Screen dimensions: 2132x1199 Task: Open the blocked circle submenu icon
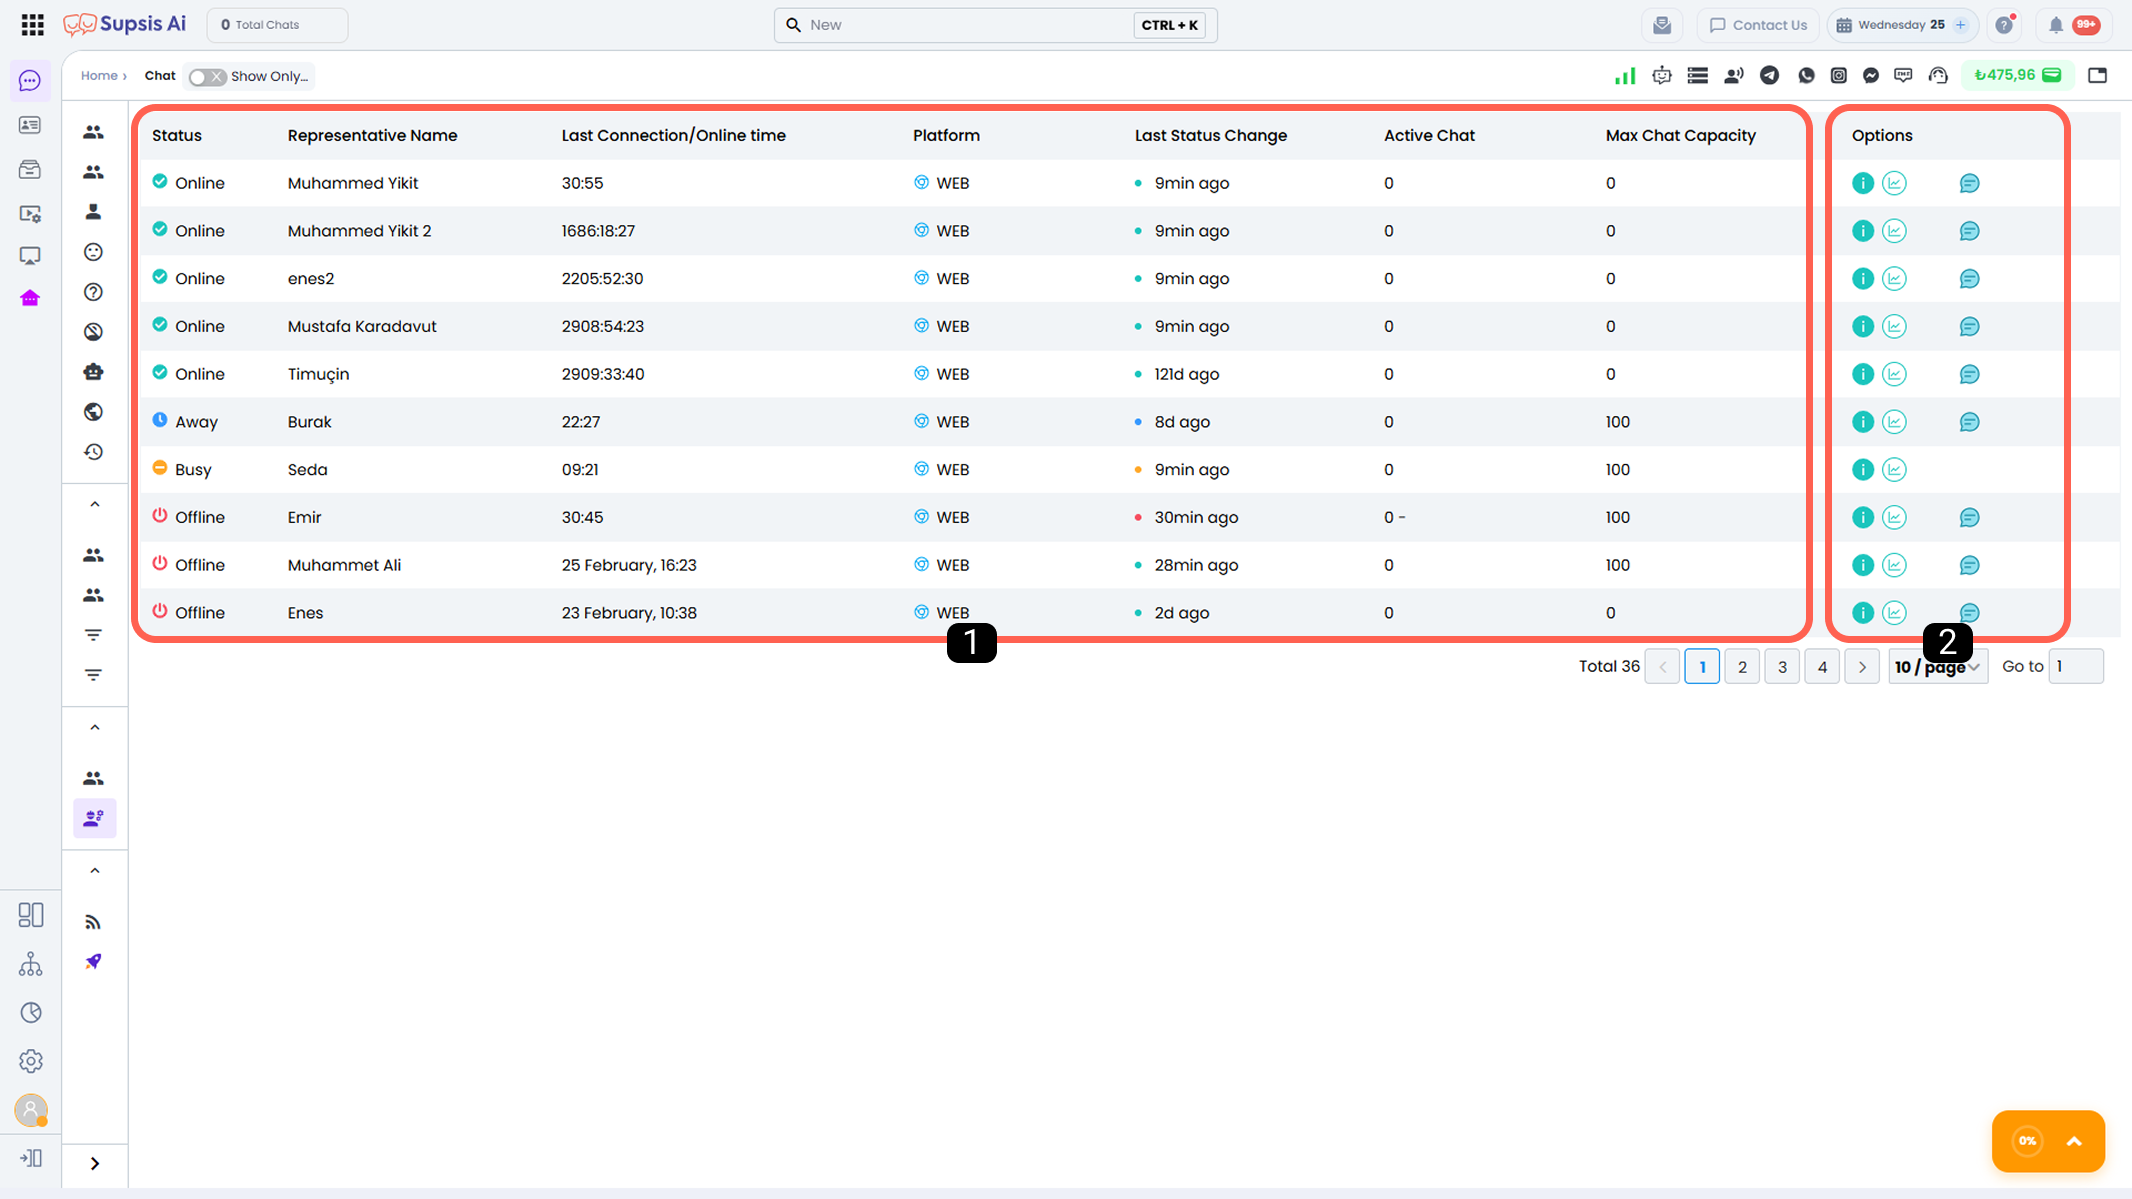pyautogui.click(x=93, y=332)
